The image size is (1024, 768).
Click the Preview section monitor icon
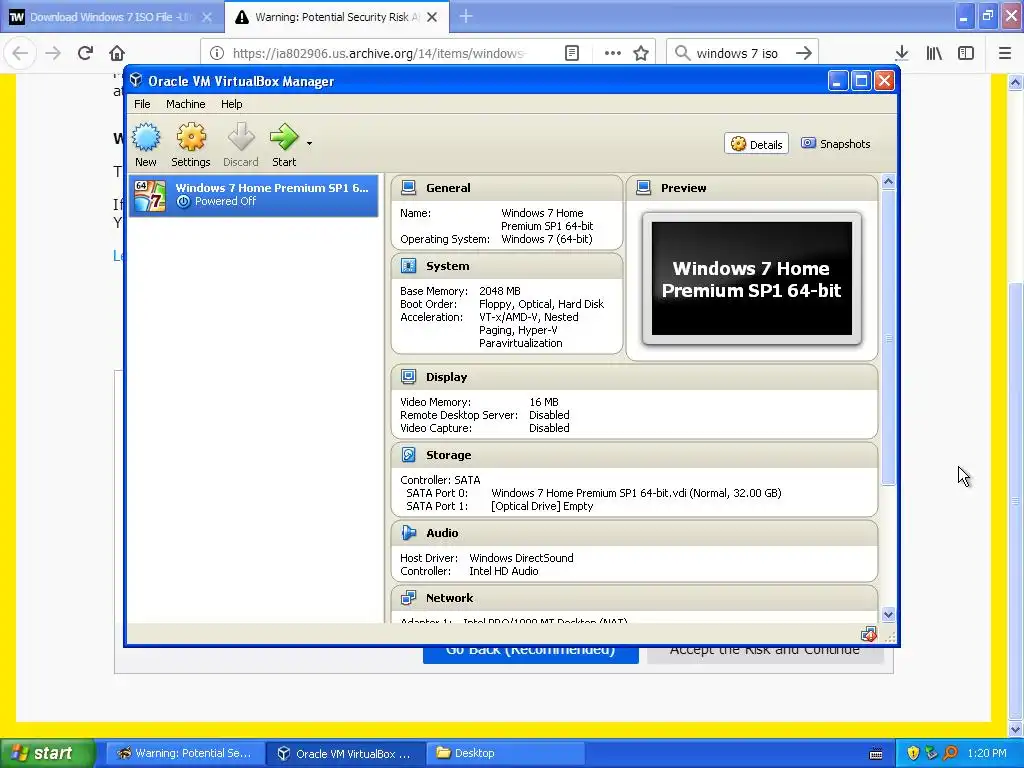coord(643,187)
